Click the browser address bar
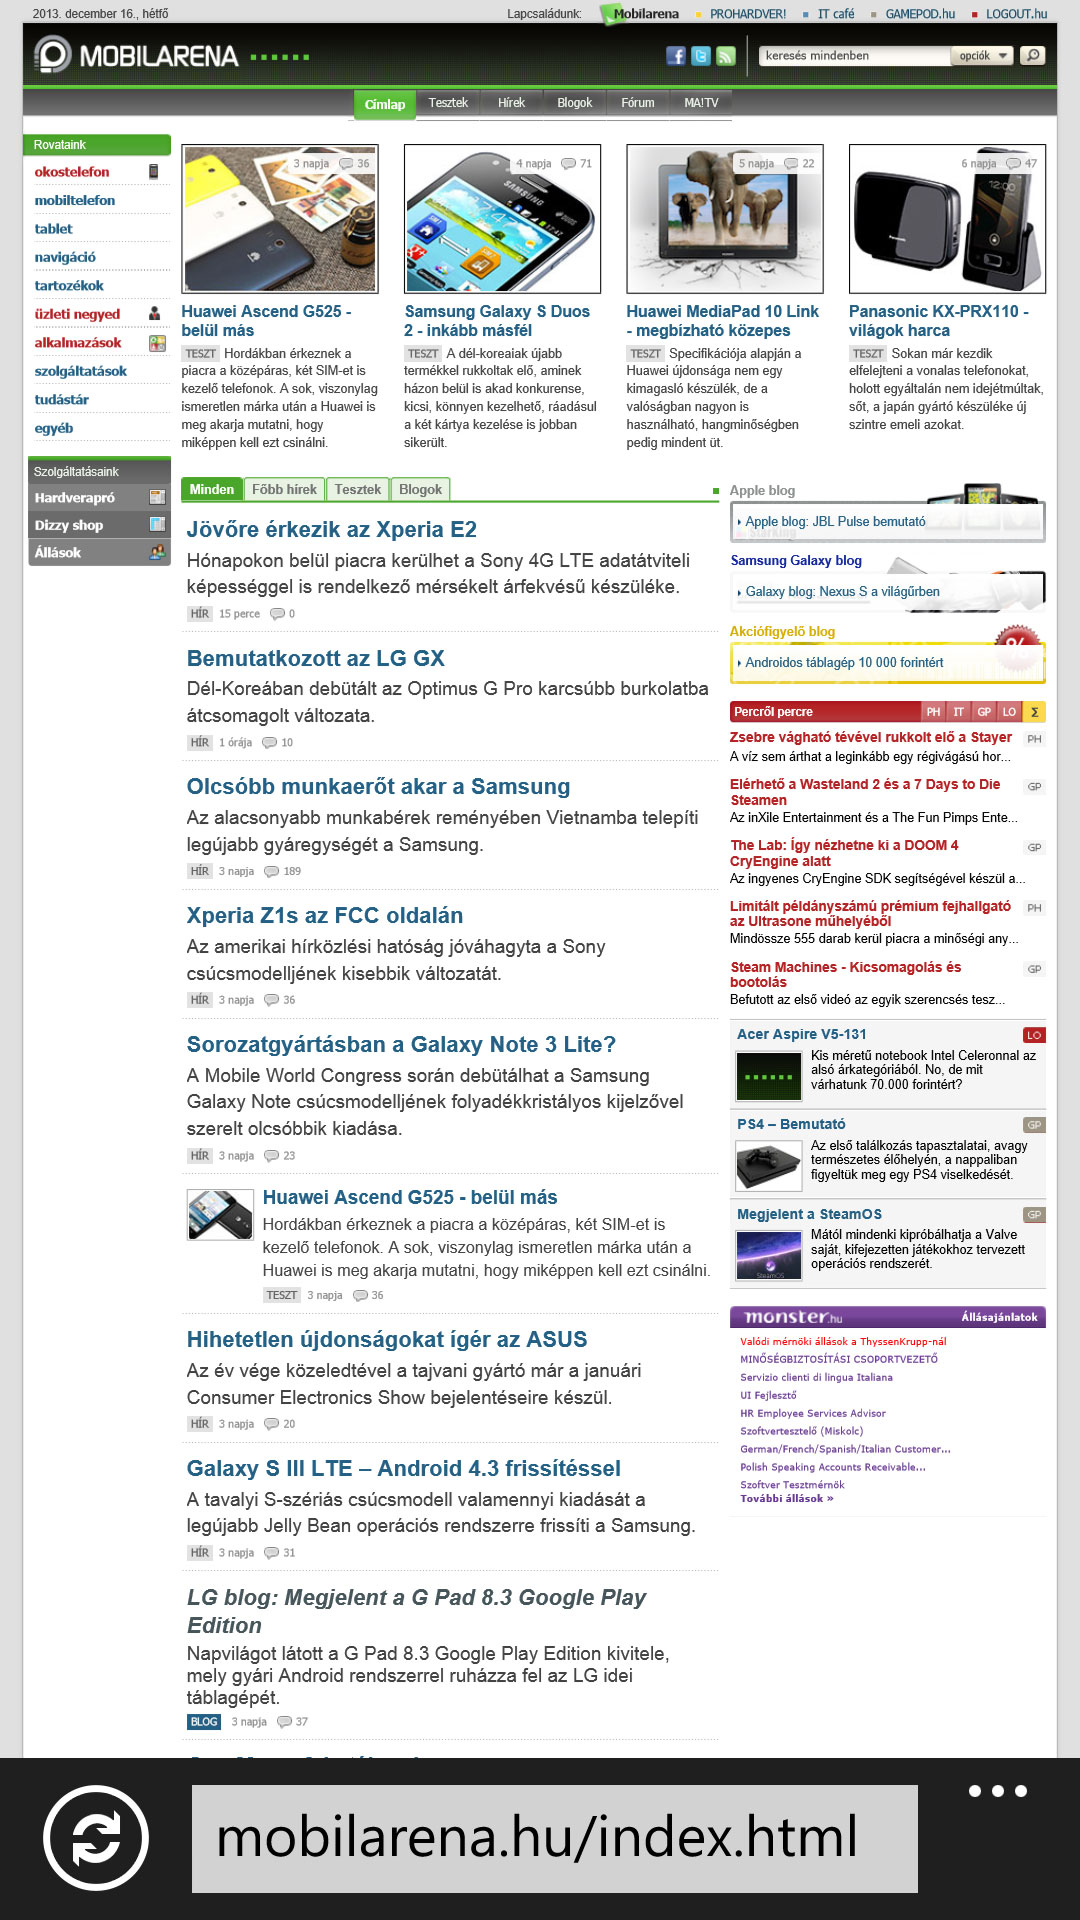 click(x=555, y=1838)
